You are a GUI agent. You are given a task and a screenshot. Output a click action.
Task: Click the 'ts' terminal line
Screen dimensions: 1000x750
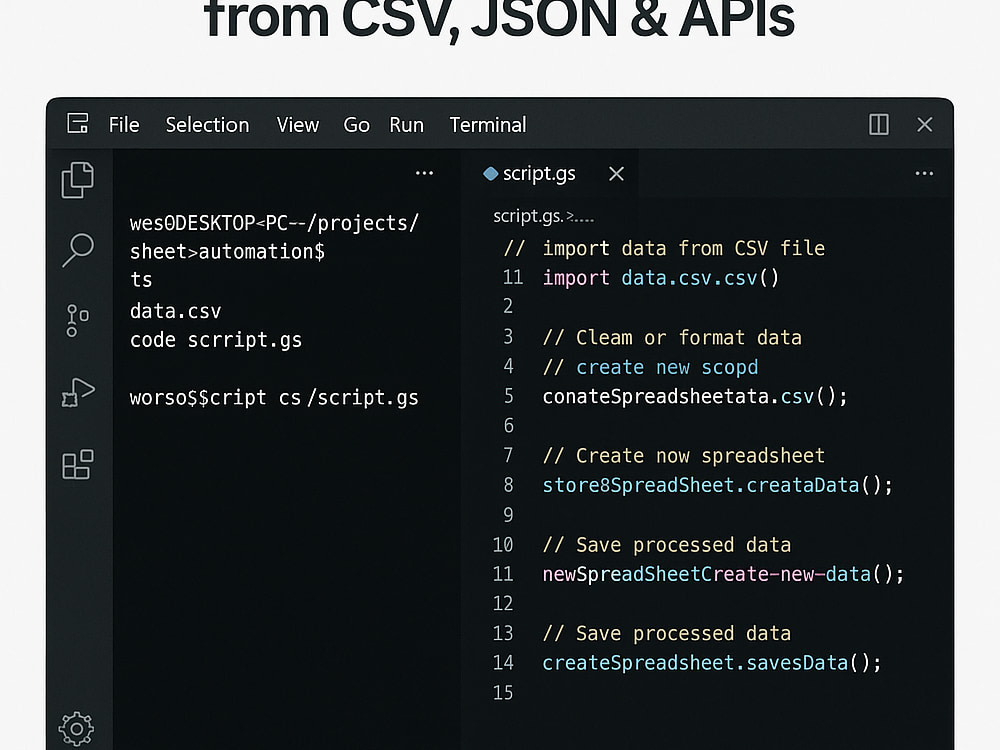click(x=141, y=280)
